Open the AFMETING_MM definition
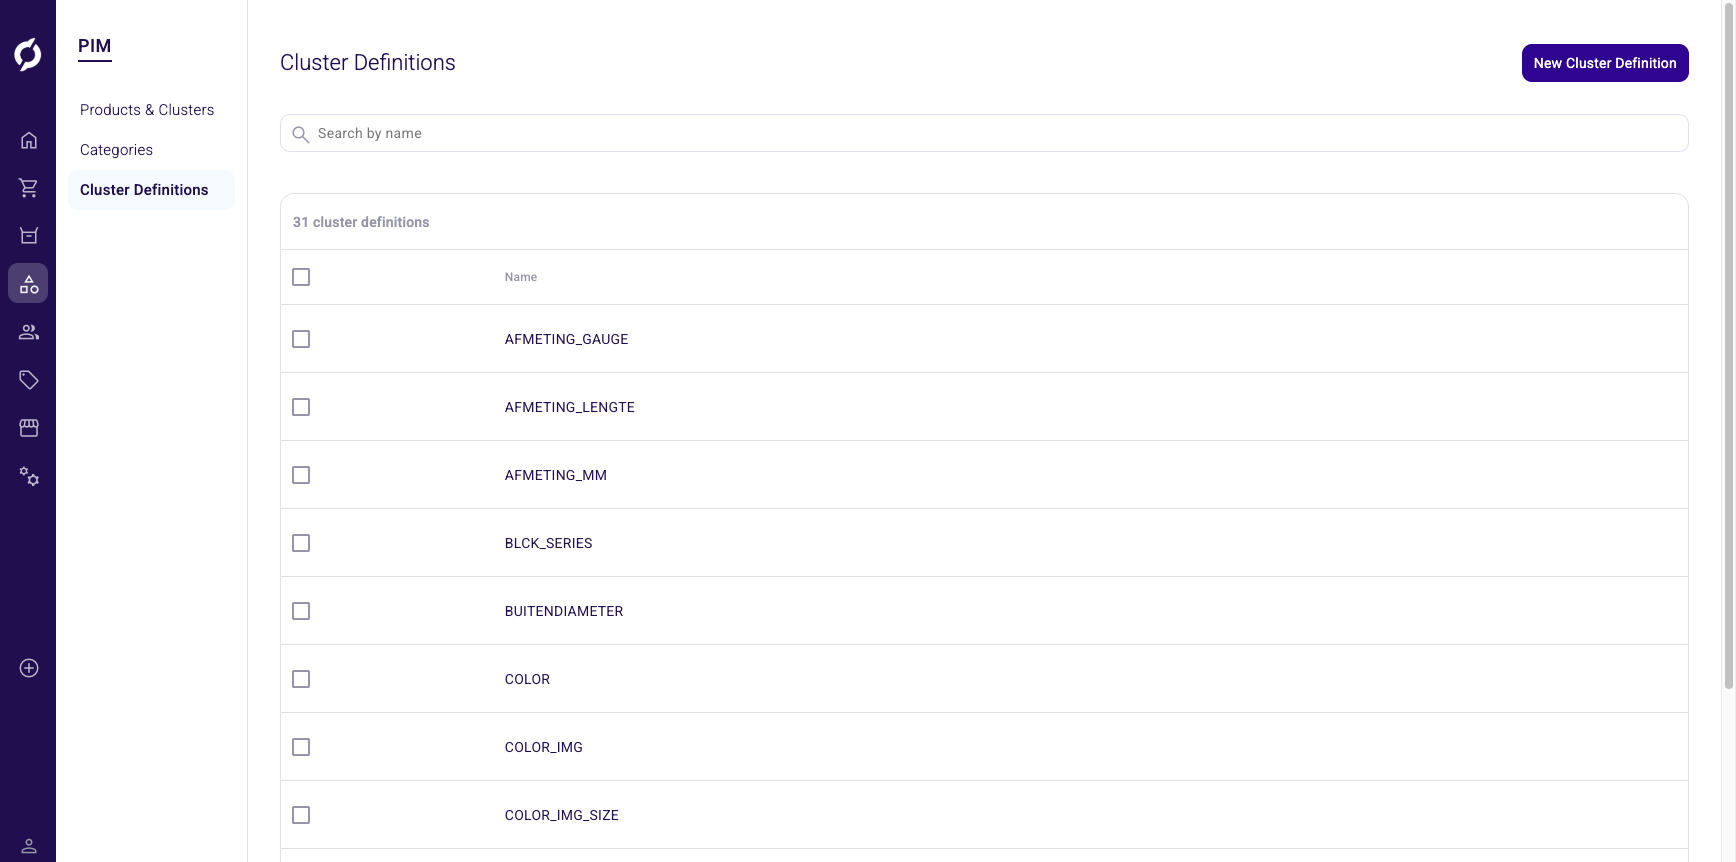The height and width of the screenshot is (862, 1736). tap(556, 475)
